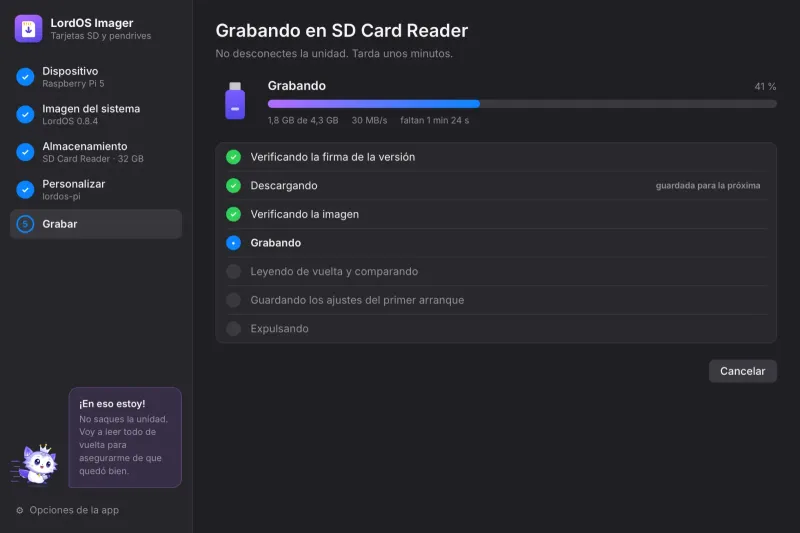The height and width of the screenshot is (533, 800).
Task: Cancel the write with Cancelar button
Action: pyautogui.click(x=742, y=371)
